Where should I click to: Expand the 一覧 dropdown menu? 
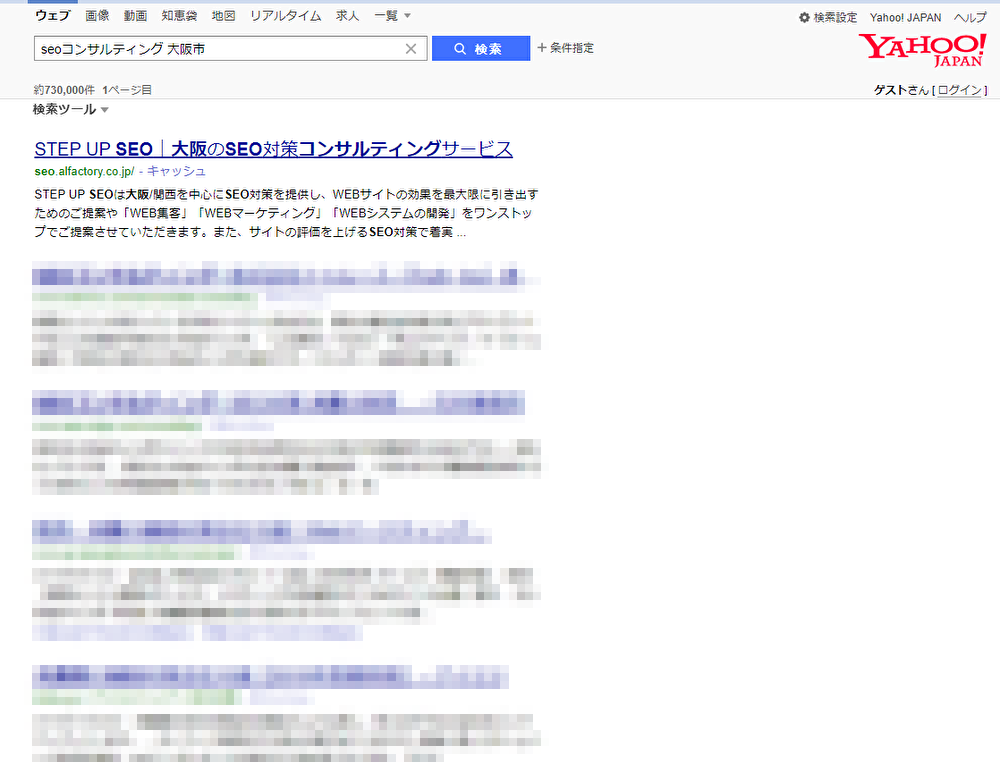click(x=392, y=16)
